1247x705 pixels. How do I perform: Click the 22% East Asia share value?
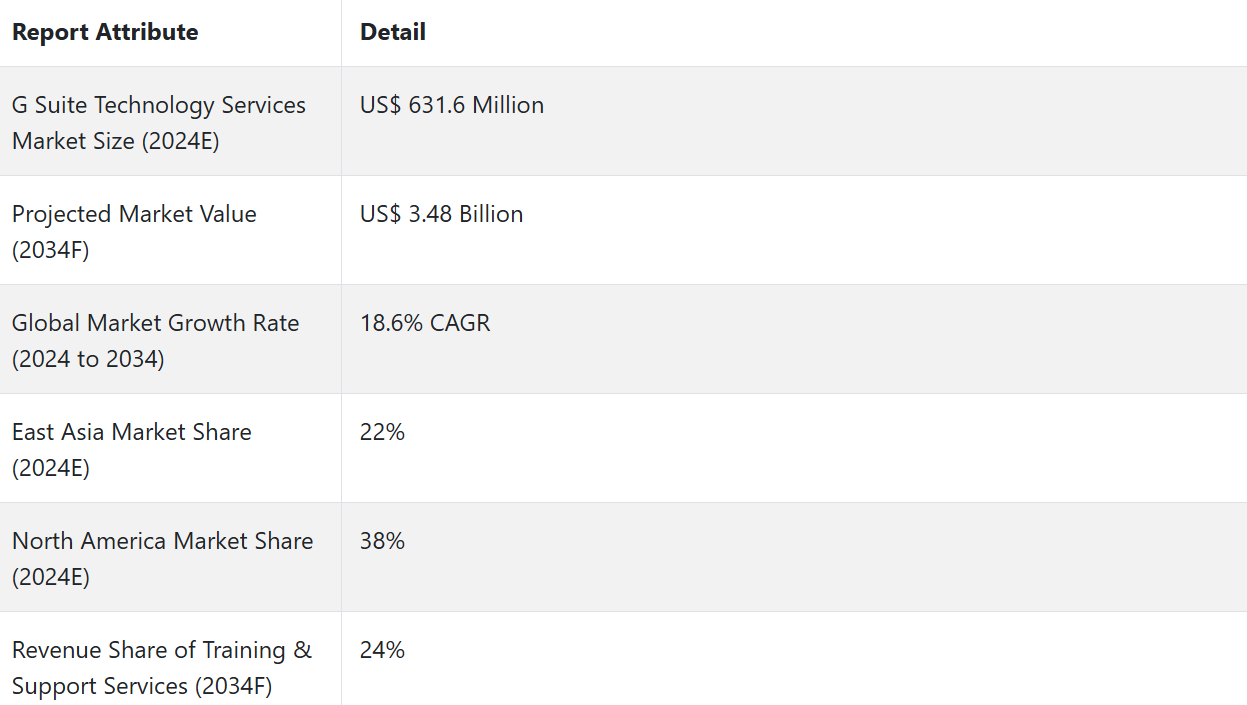[382, 432]
